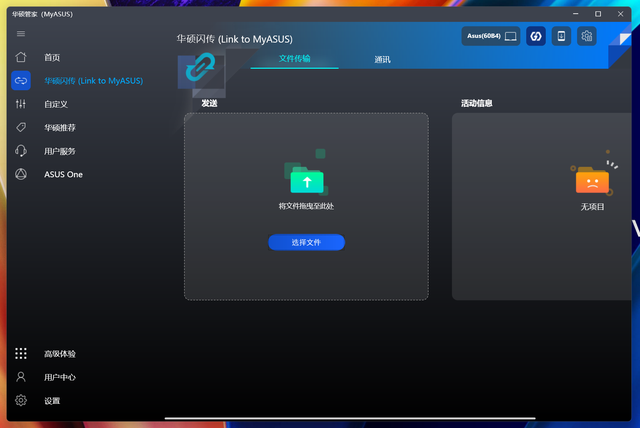Image resolution: width=640 pixels, height=428 pixels.
Task: Minimize the MyASUS window
Action: pos(576,14)
